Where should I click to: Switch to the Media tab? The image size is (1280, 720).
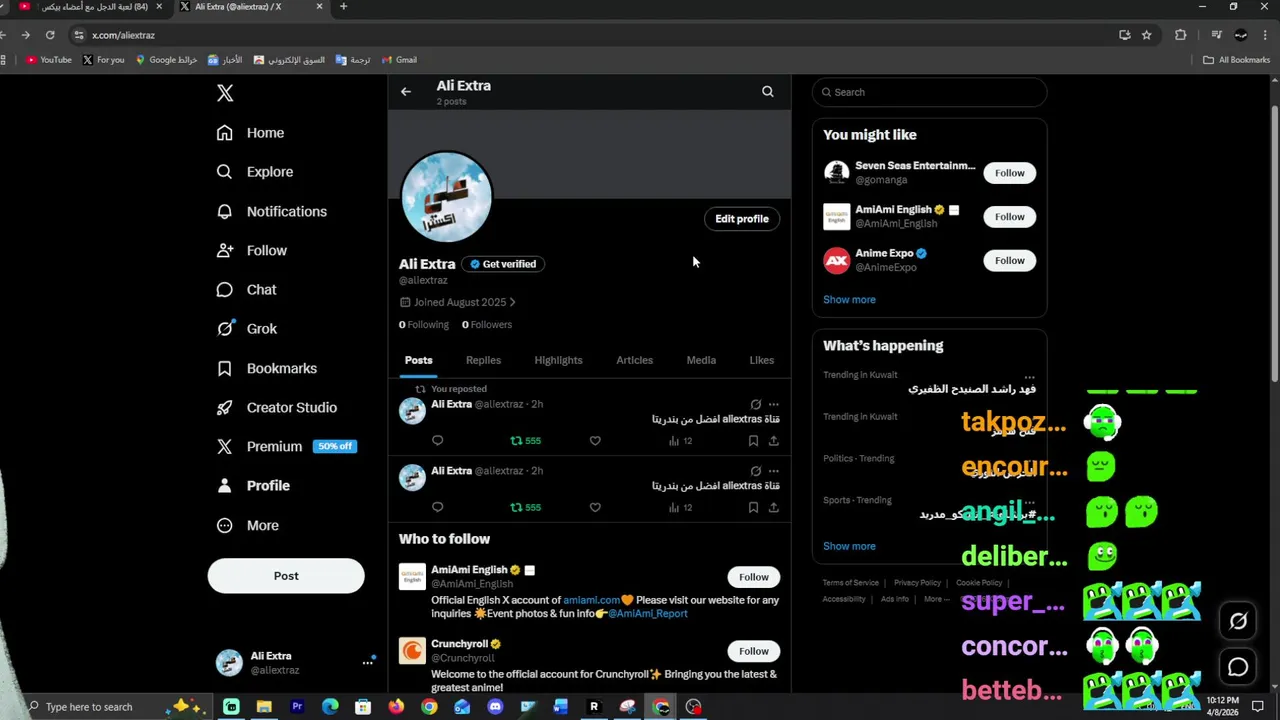701,360
